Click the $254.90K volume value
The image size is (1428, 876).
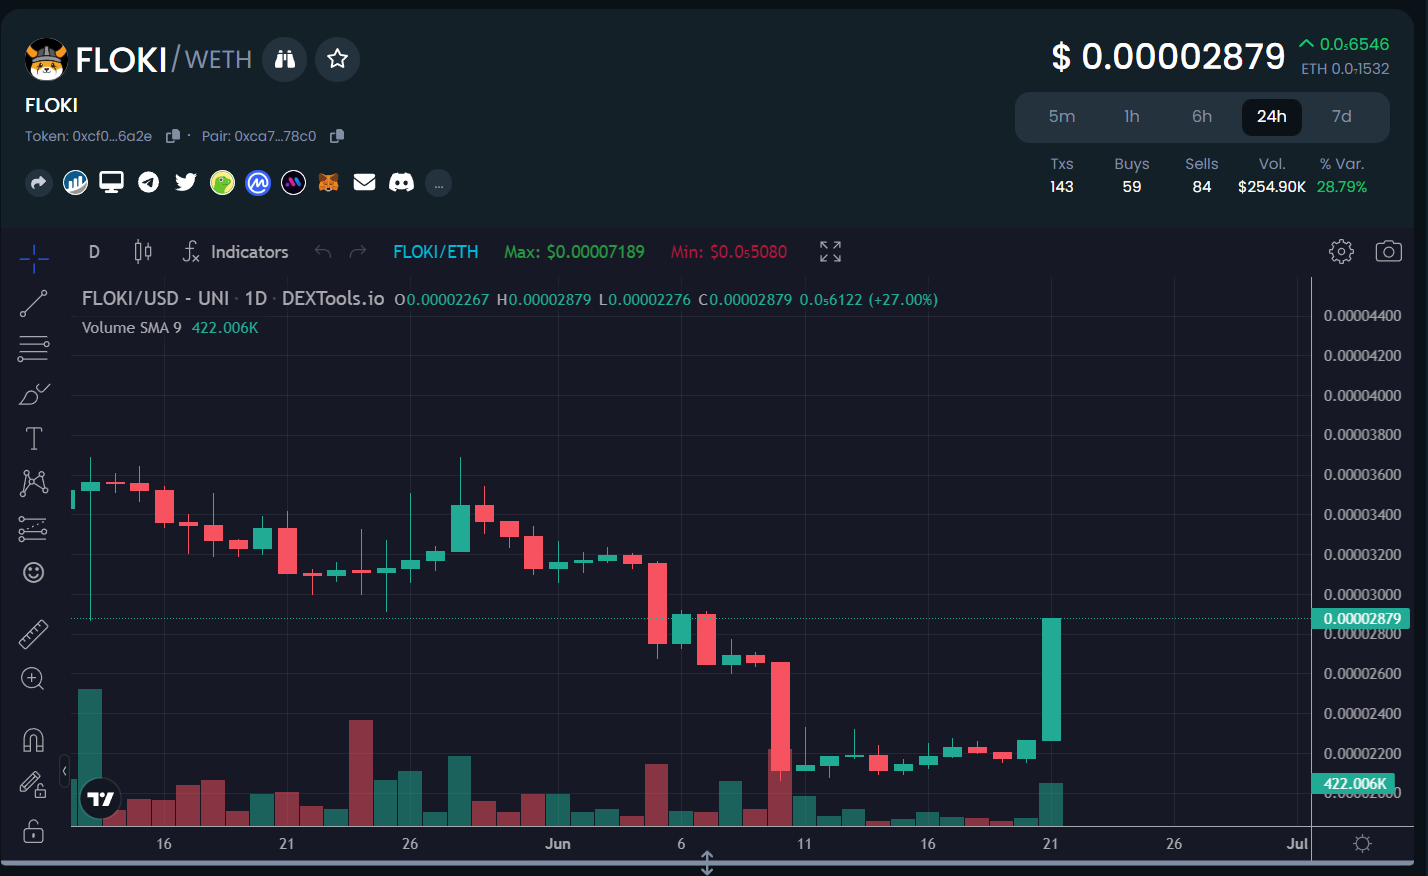1272,187
